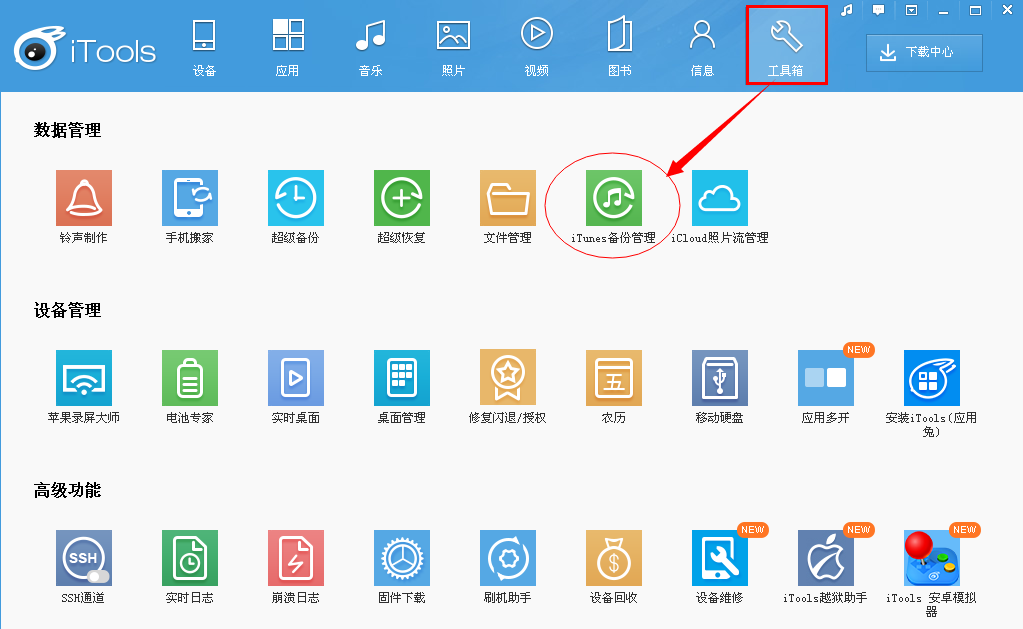Click the music note icon in title bar
This screenshot has width=1023, height=629.
847,10
